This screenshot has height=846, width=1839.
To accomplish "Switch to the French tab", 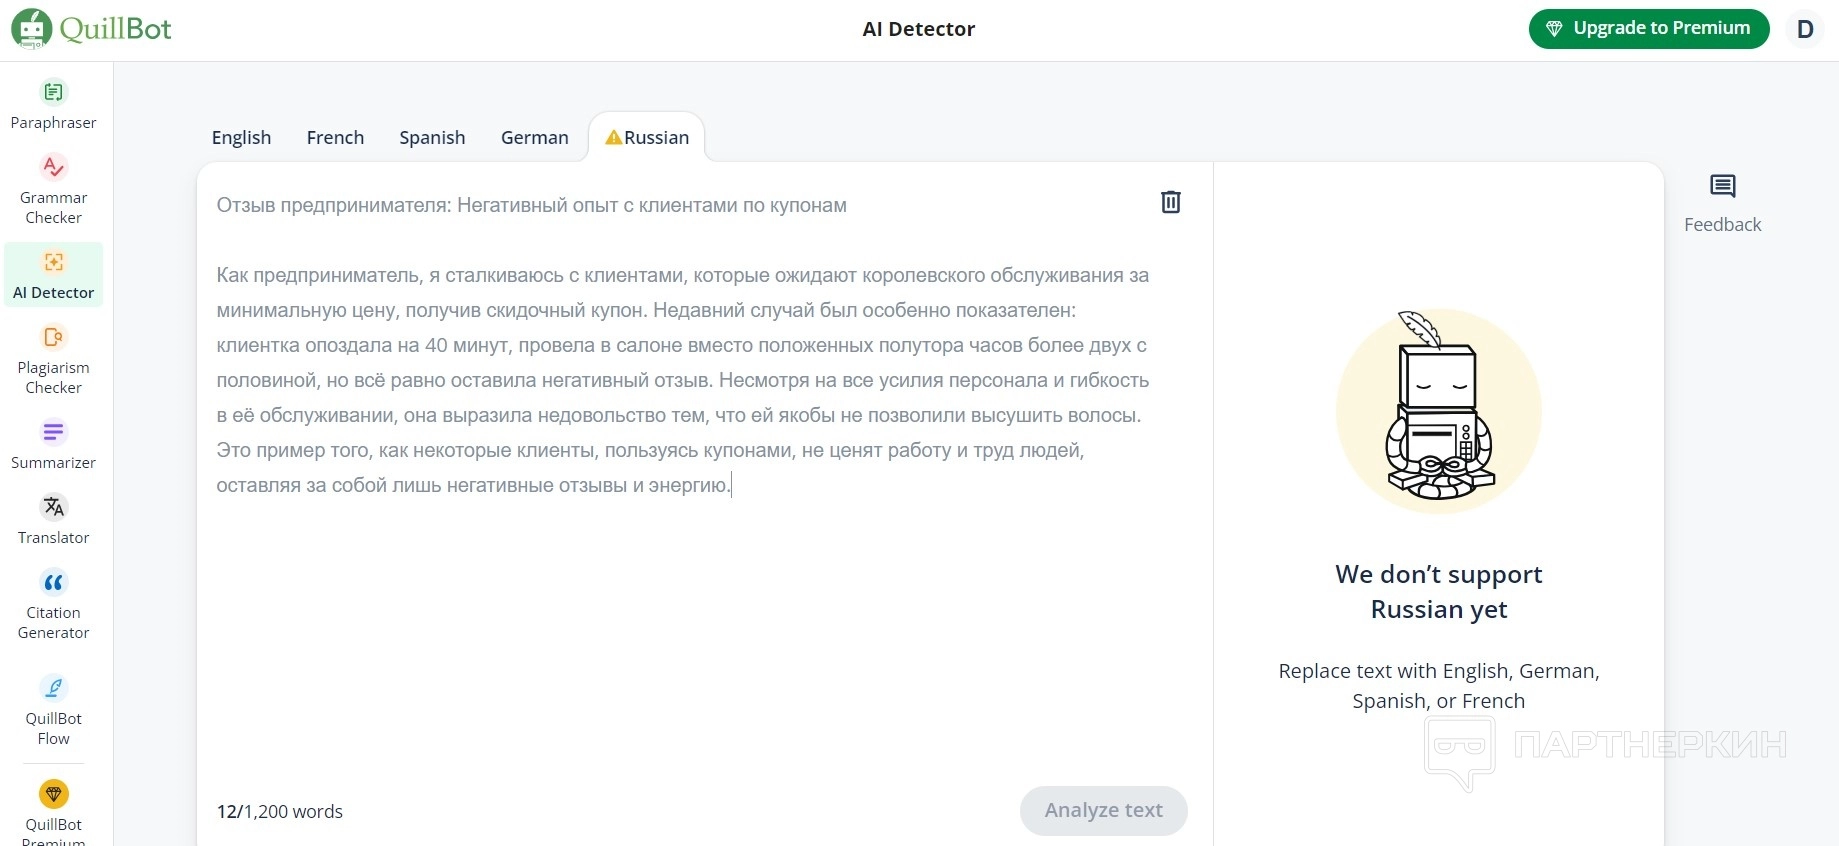I will [335, 138].
